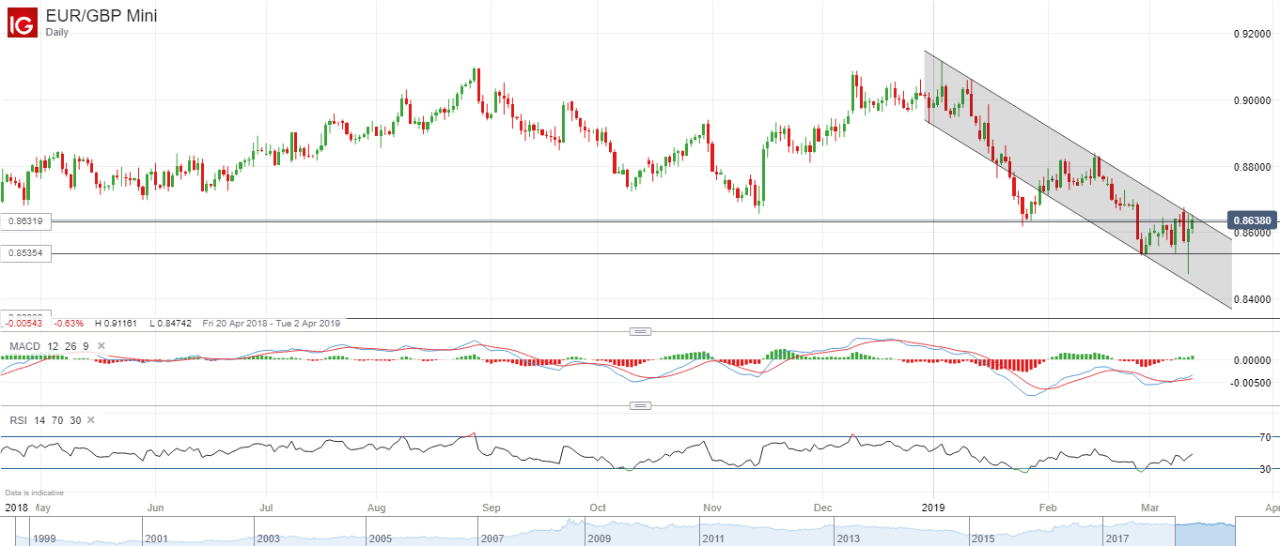Jump to 2017 in the overview timeline
1280x546 pixels.
point(1116,538)
